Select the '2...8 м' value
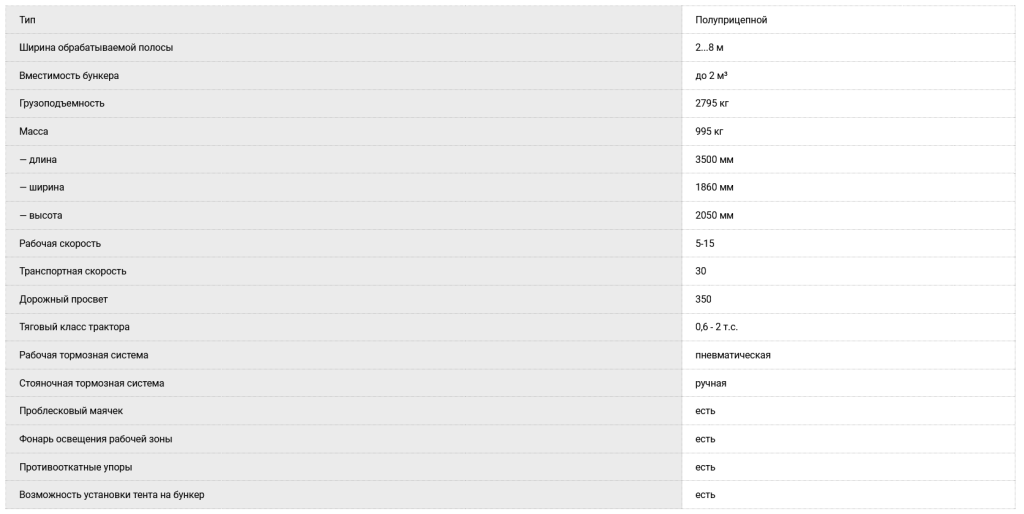Screen dimensions: 1024x514 coord(710,48)
